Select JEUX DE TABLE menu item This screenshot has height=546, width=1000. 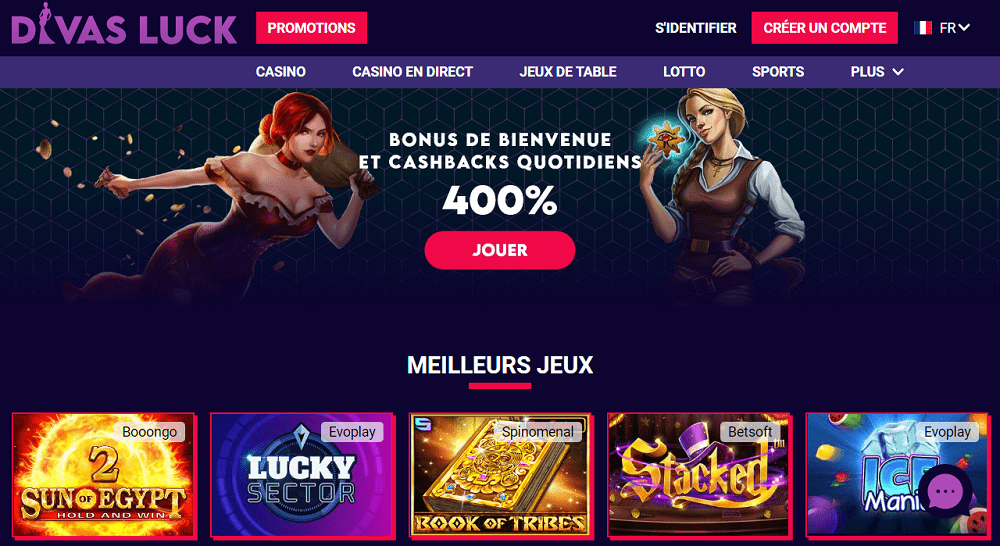coord(568,72)
